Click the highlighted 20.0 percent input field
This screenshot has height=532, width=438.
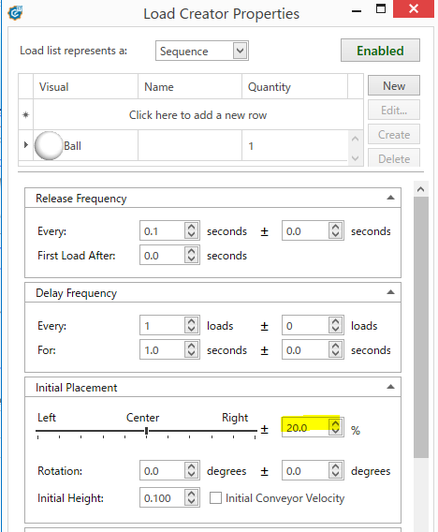(305, 428)
